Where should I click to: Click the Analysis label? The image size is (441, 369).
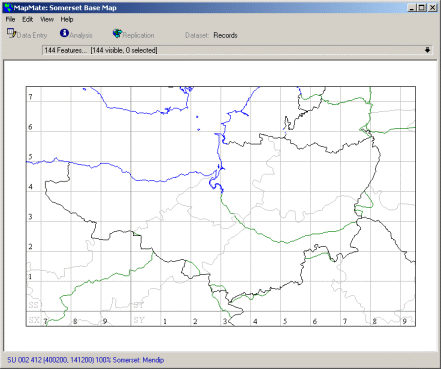click(x=81, y=35)
